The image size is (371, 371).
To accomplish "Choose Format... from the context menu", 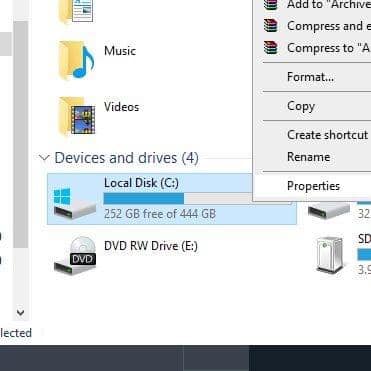I will click(x=310, y=77).
